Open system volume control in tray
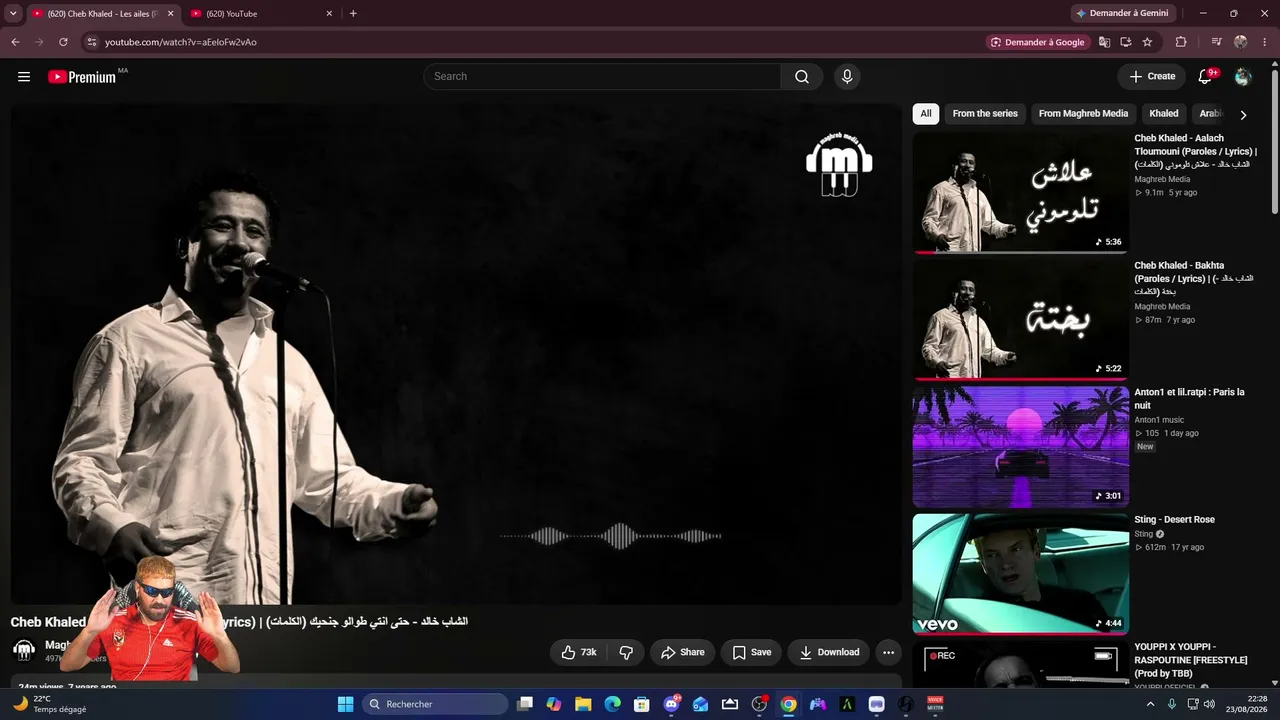The width and height of the screenshot is (1280, 720). (x=1209, y=704)
